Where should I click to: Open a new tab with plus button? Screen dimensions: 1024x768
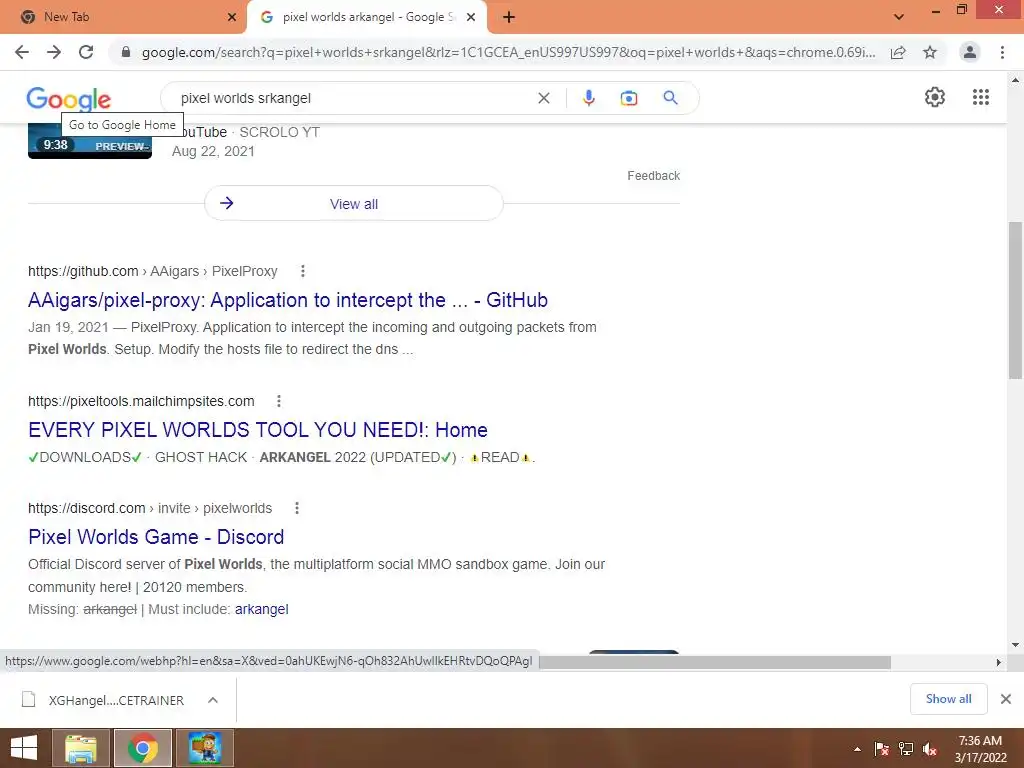[x=509, y=18]
